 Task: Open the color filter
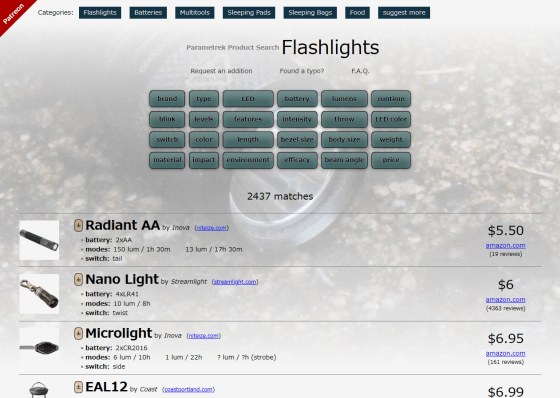204,139
